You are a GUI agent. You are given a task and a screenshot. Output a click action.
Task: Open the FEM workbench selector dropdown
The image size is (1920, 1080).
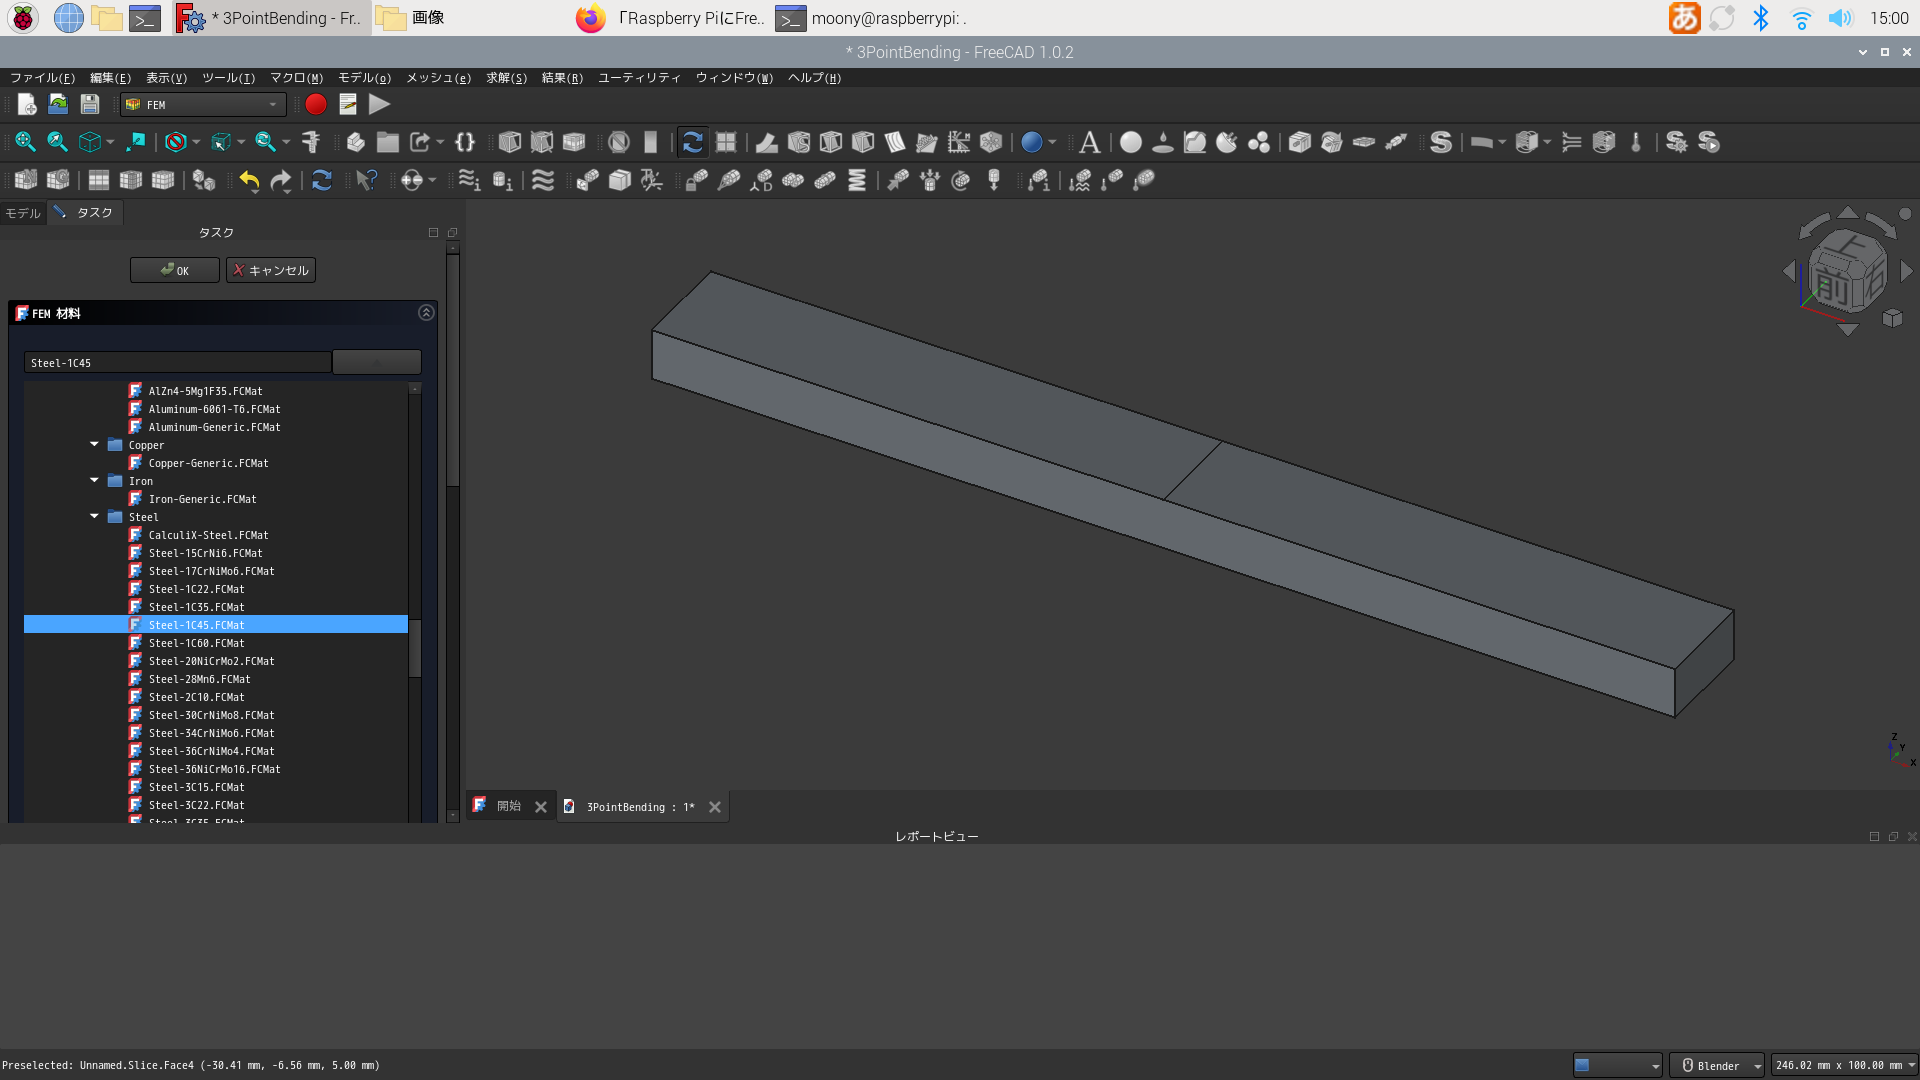click(204, 104)
